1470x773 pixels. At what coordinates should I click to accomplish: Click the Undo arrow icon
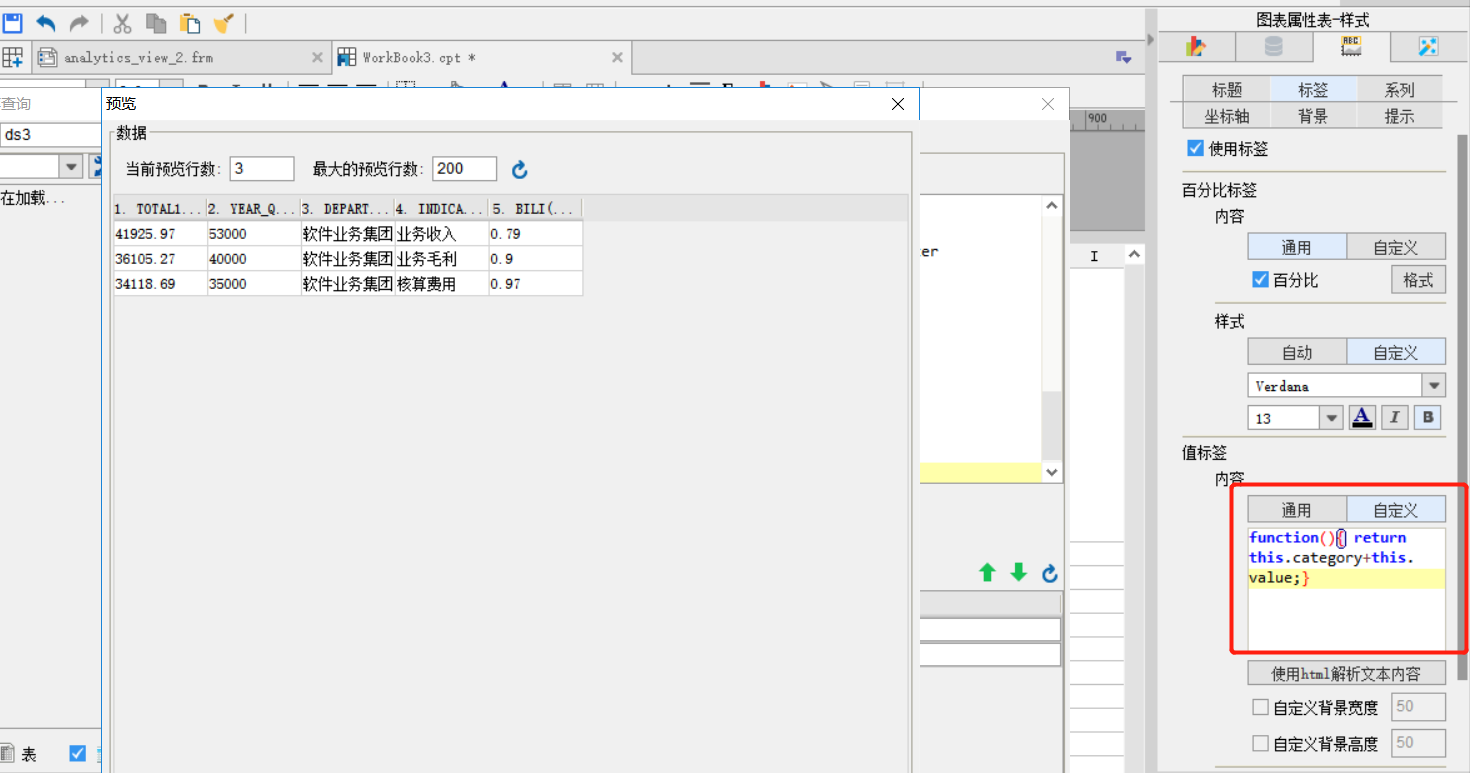pos(46,22)
